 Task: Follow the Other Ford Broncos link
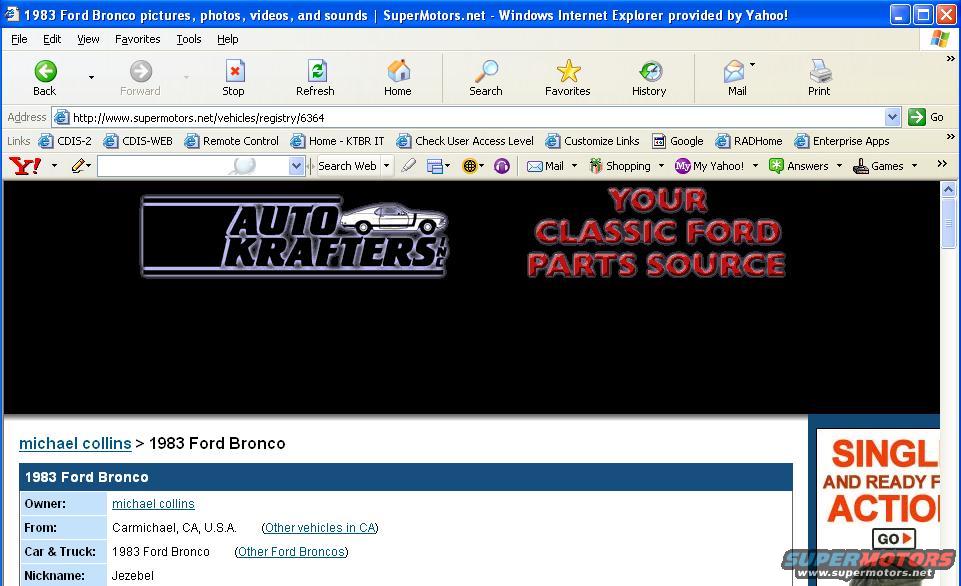tap(291, 552)
